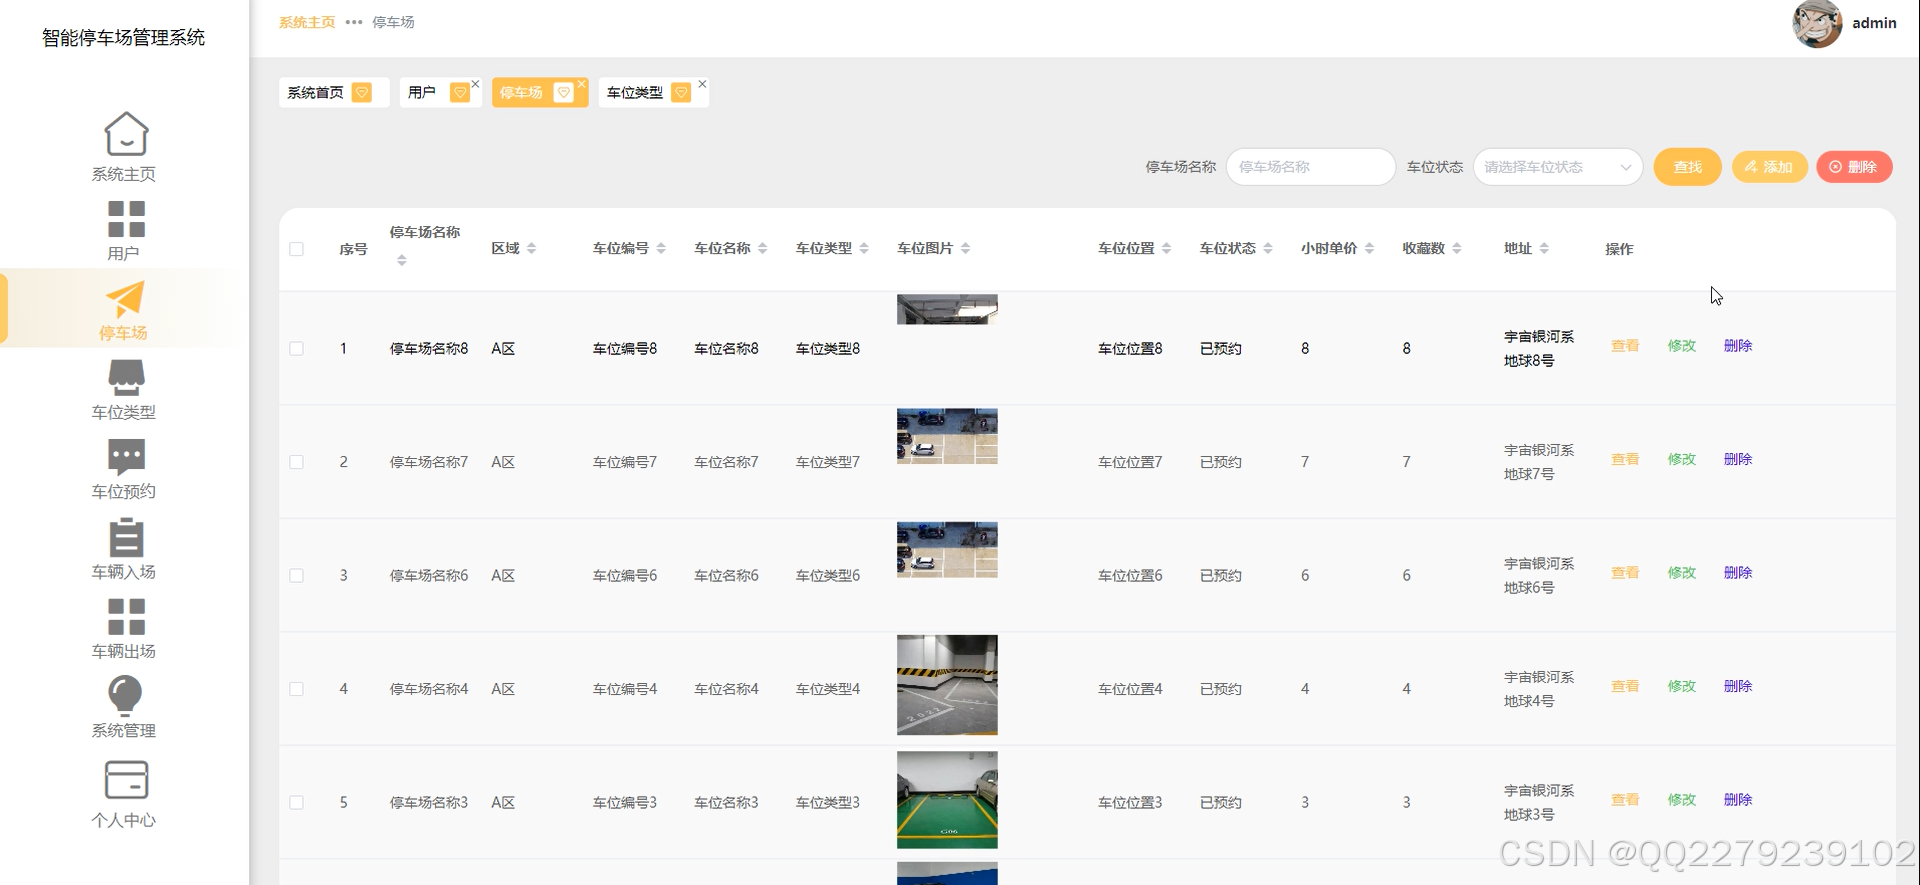Click the shield icon on 用户 tab
Screen dimensions: 1920x885
[x=460, y=92]
